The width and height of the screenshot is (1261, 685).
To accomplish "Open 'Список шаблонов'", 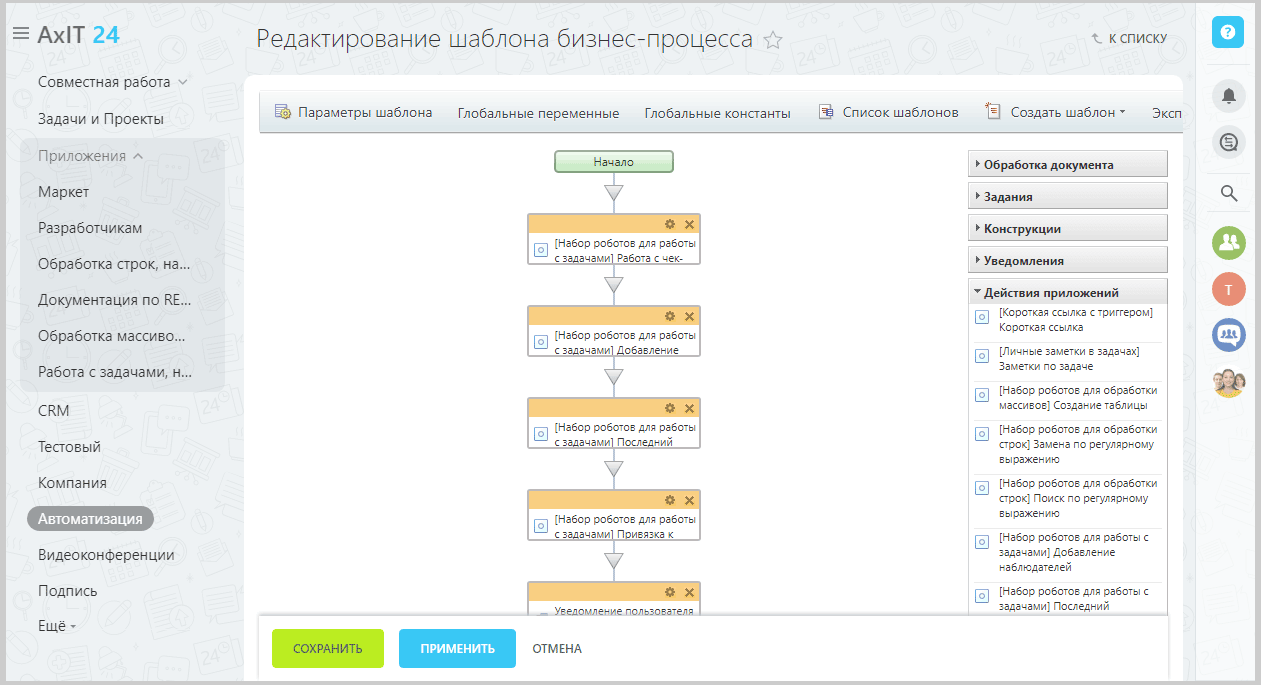I will [x=888, y=112].
